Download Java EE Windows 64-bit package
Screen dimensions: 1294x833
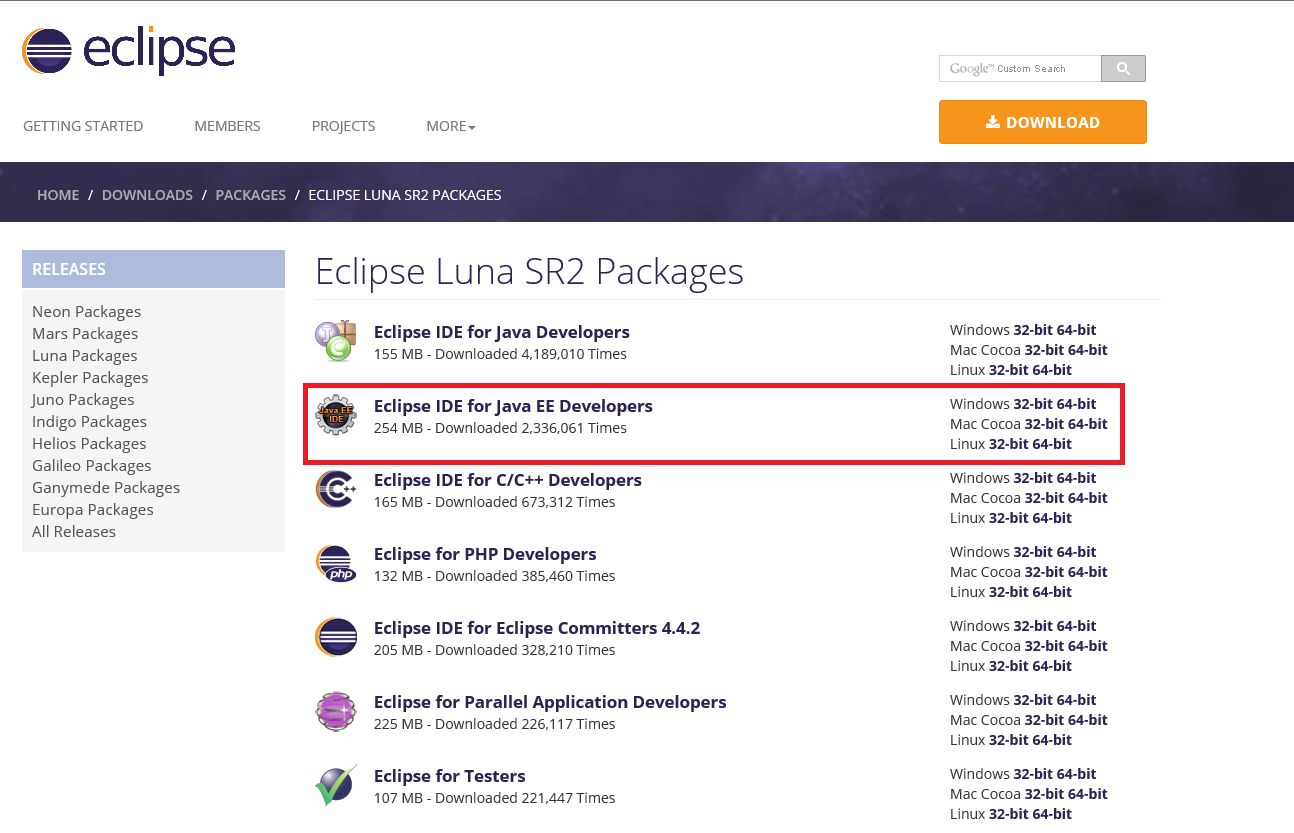tap(1076, 404)
